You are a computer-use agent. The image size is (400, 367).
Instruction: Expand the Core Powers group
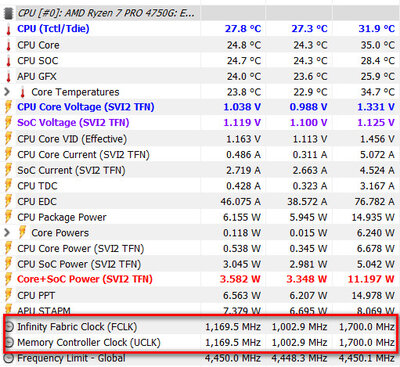[x=7, y=232]
